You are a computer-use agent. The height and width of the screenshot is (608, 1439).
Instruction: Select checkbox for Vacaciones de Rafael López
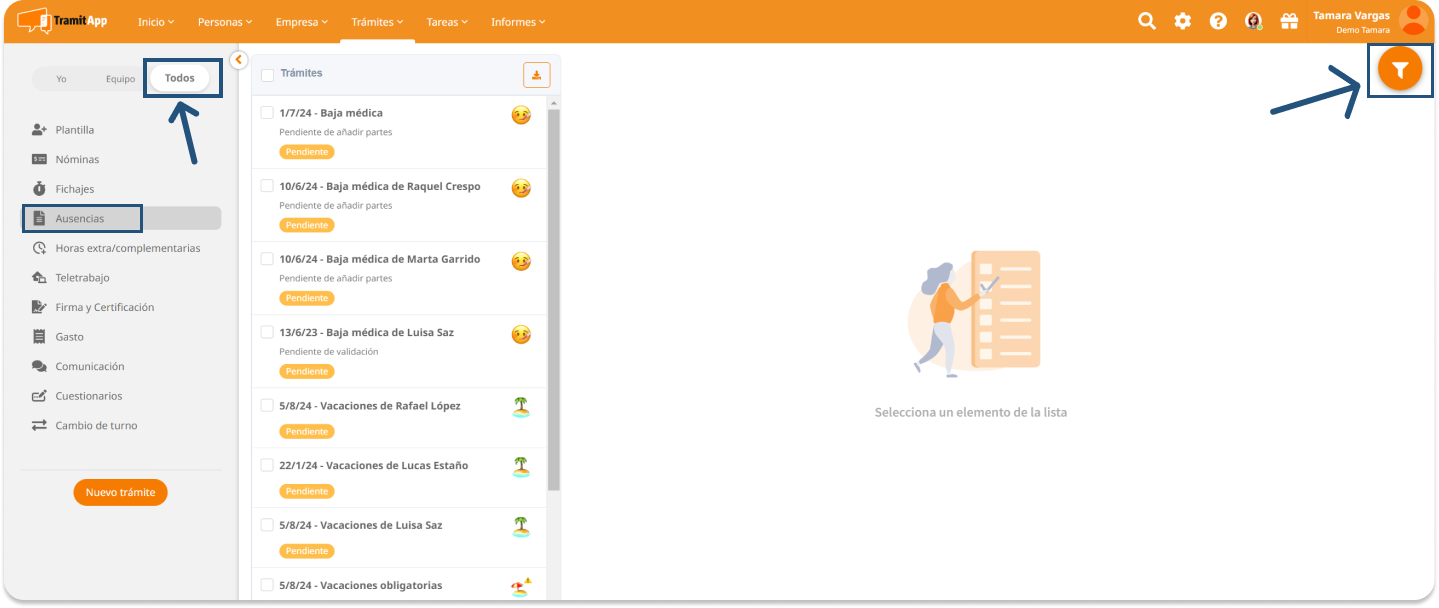pos(267,405)
